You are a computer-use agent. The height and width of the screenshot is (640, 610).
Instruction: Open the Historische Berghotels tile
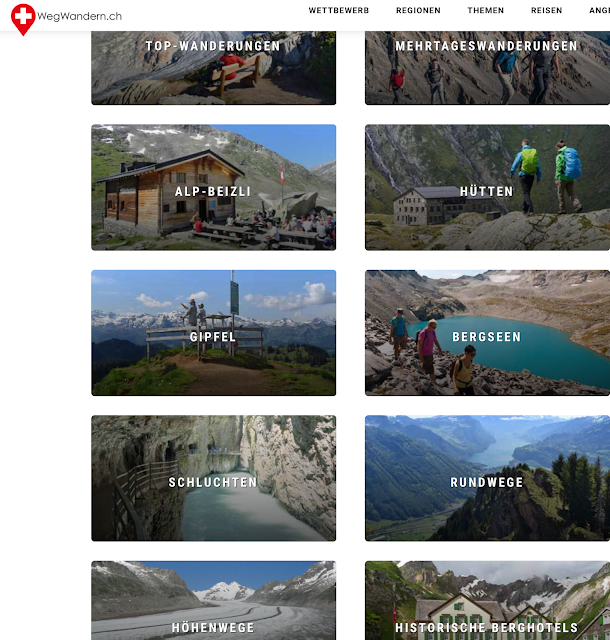tap(487, 600)
